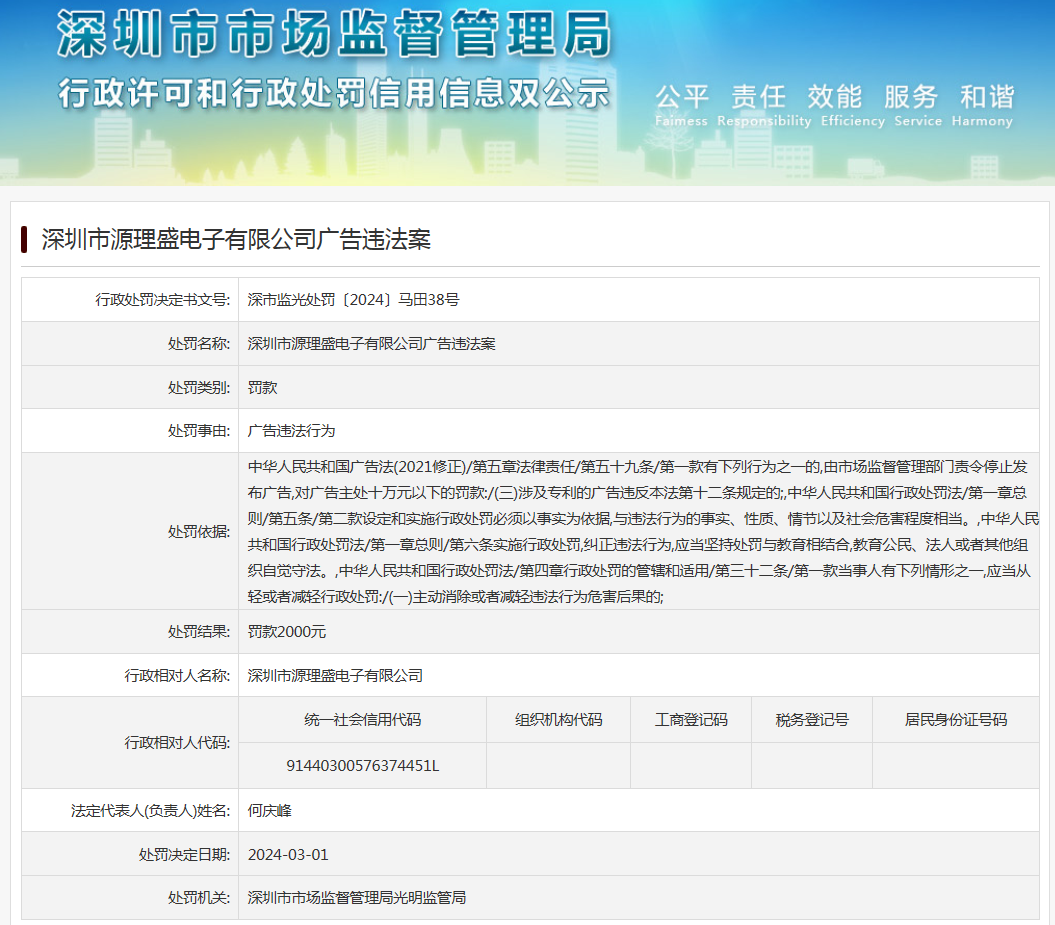Click the penalty category value 罚款

tap(262, 387)
